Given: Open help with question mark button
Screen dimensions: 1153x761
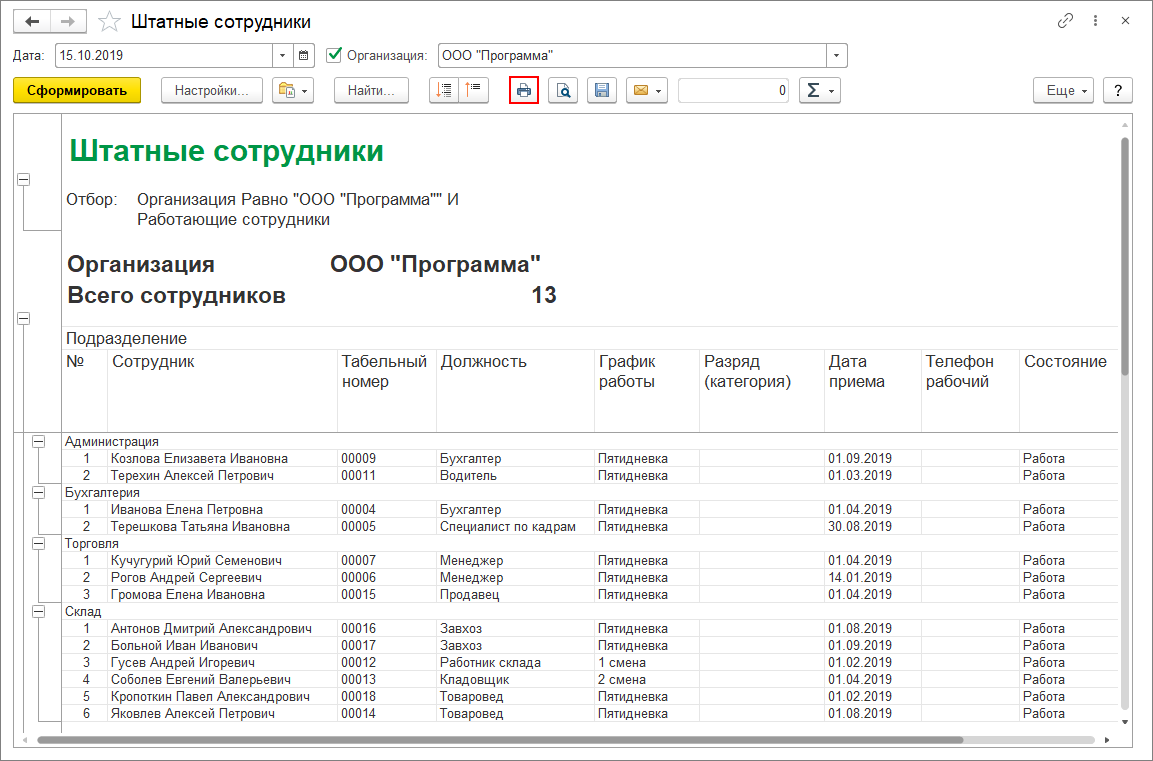Looking at the screenshot, I should pos(1118,90).
